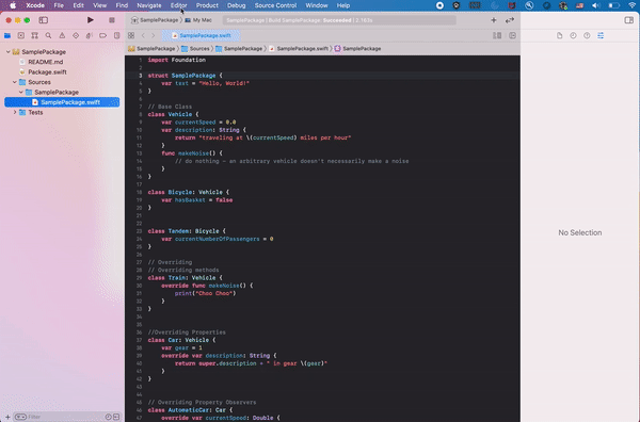Stop the running build

112,20
